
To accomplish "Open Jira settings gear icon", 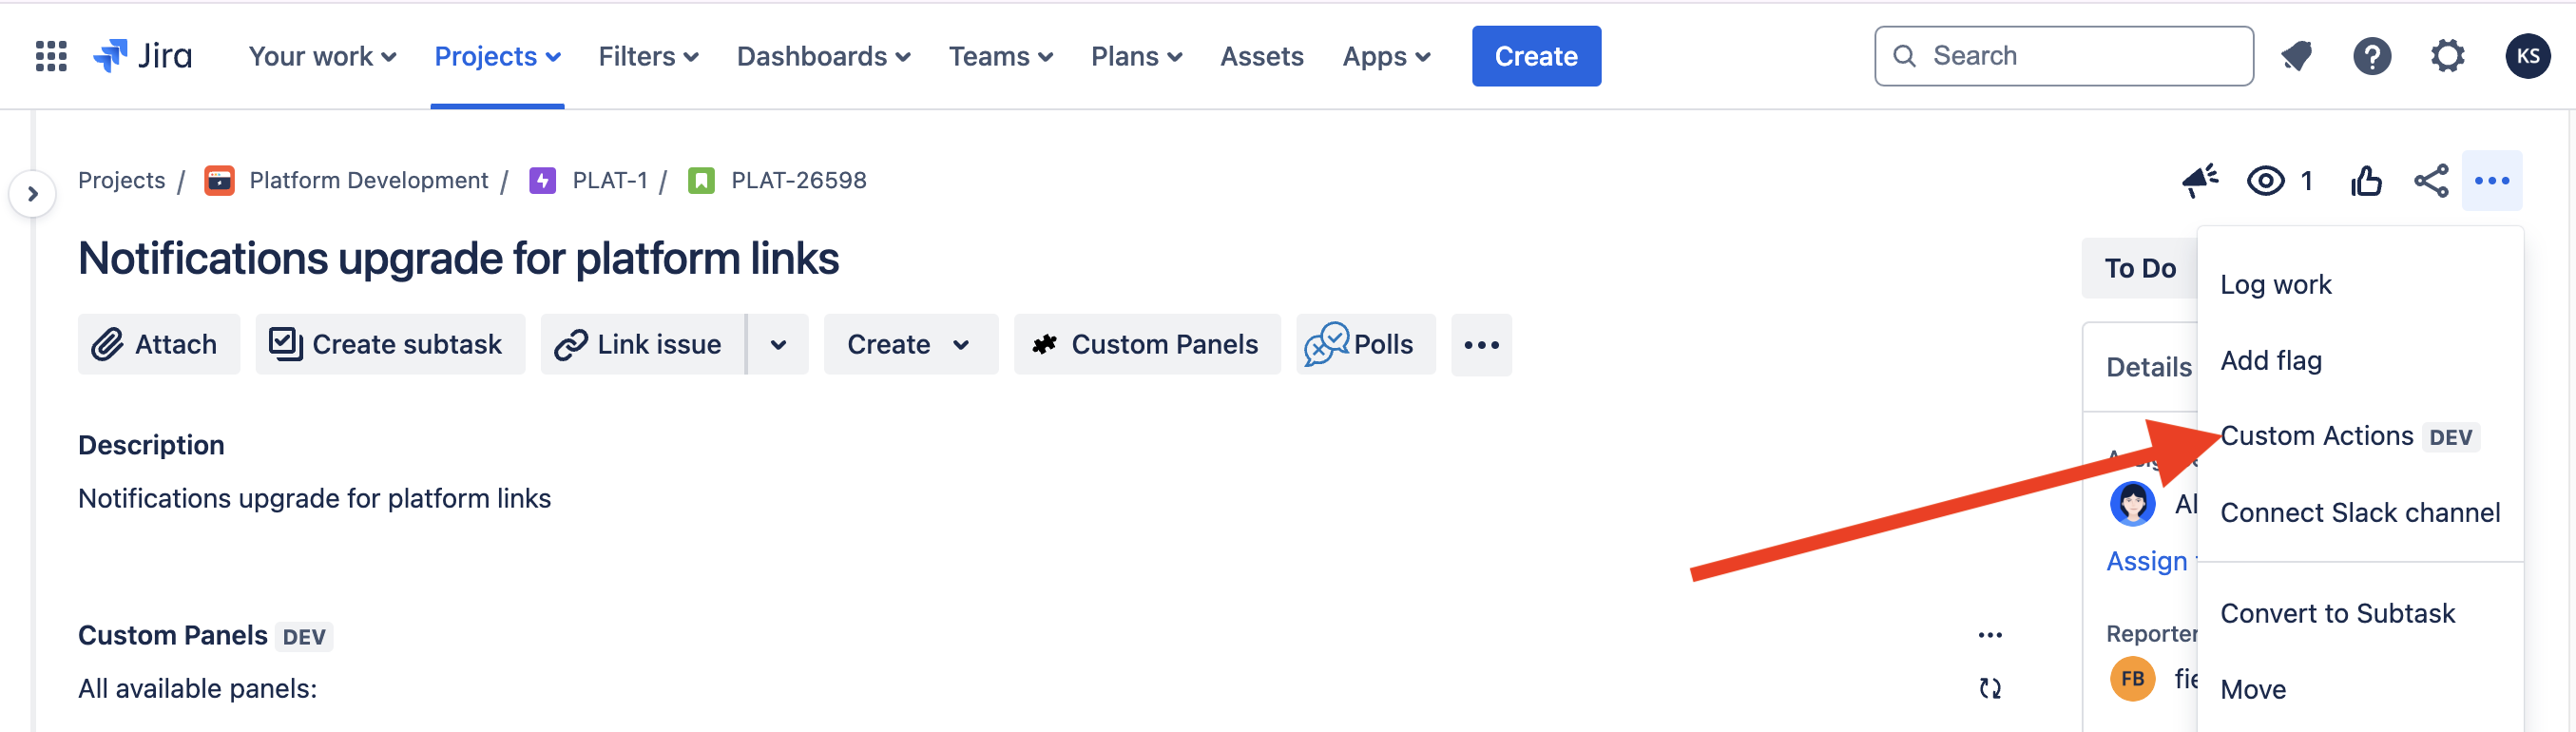I will coord(2447,56).
